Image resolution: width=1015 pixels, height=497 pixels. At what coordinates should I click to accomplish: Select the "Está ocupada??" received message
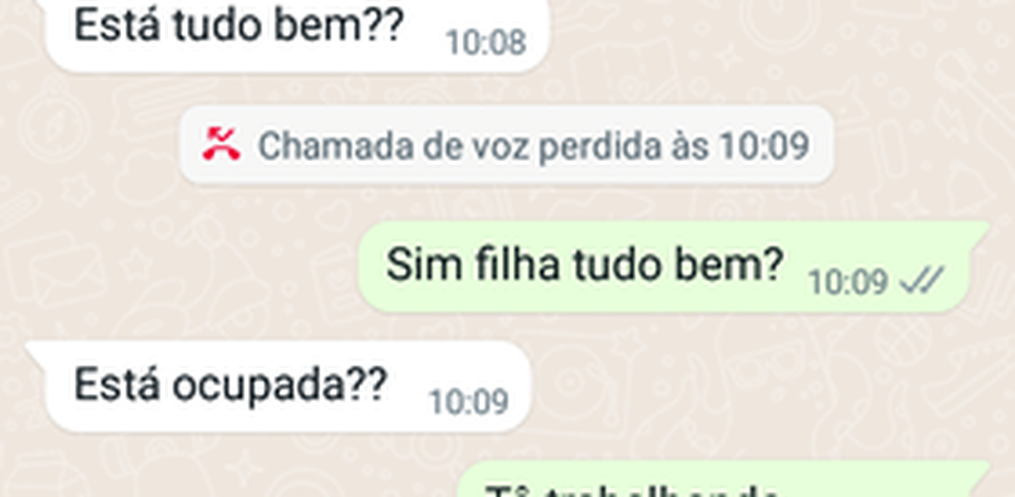278,387
